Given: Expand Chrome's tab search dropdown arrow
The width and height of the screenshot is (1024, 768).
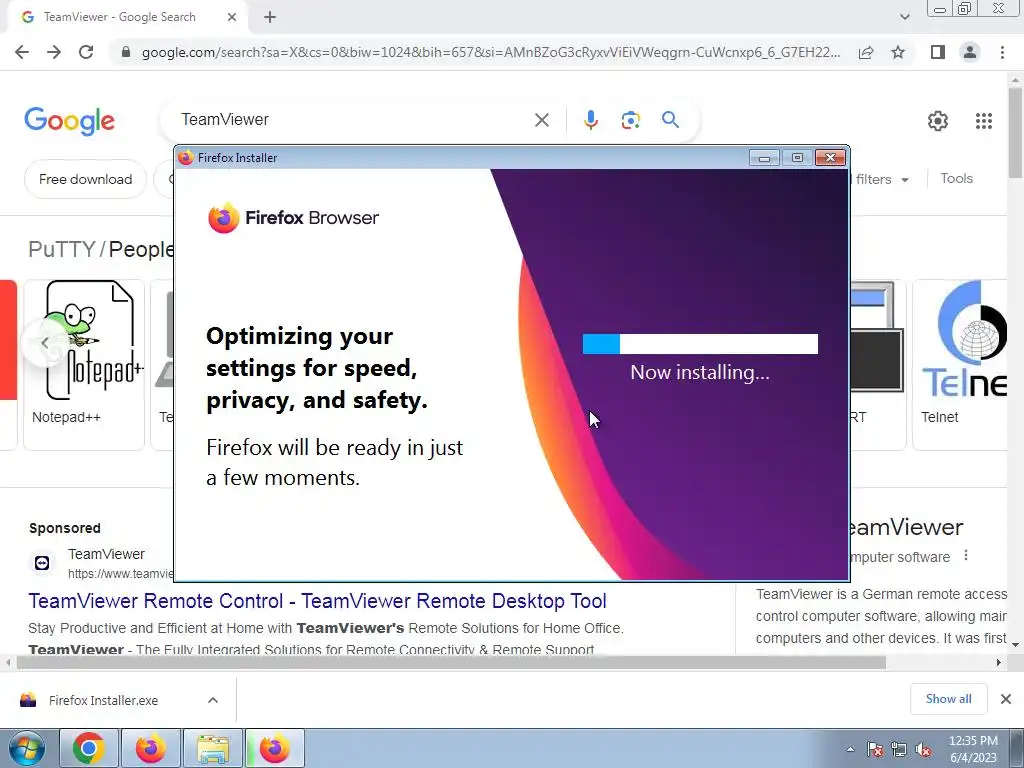Looking at the screenshot, I should click(904, 18).
